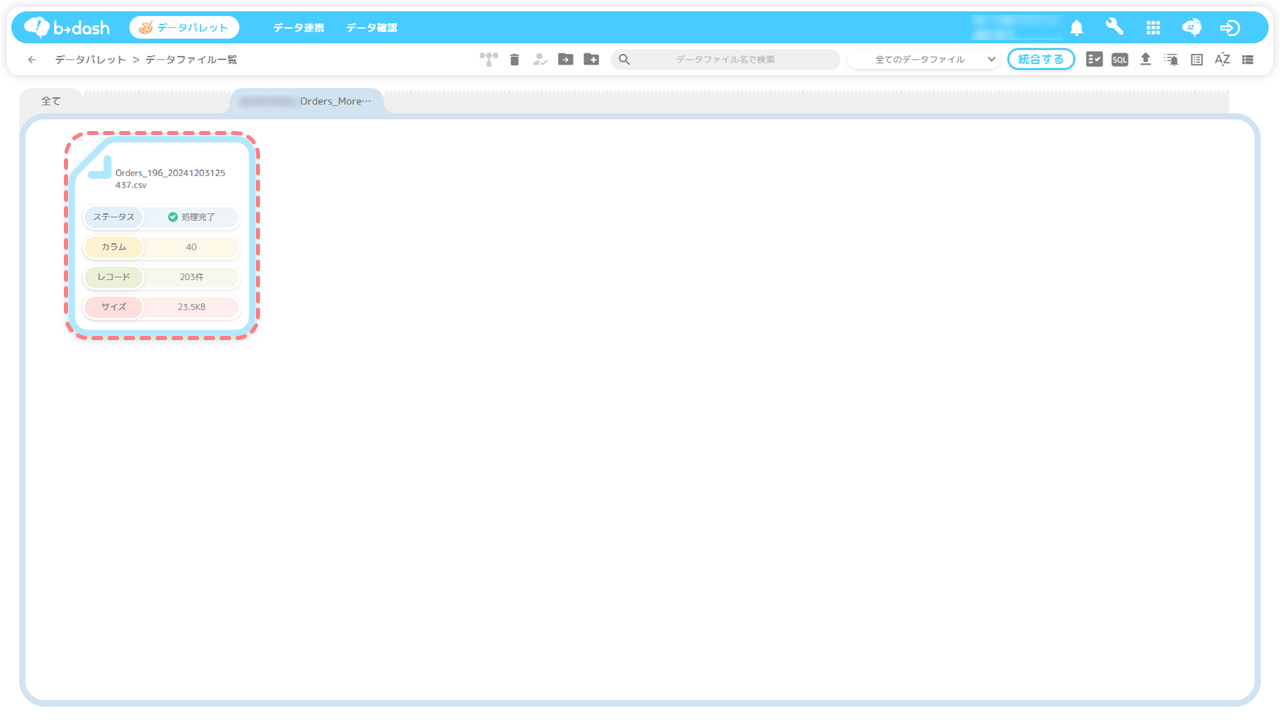Screen dimensions: 1280x720
Task: Click the data flow diagram icon
Action: [488, 60]
